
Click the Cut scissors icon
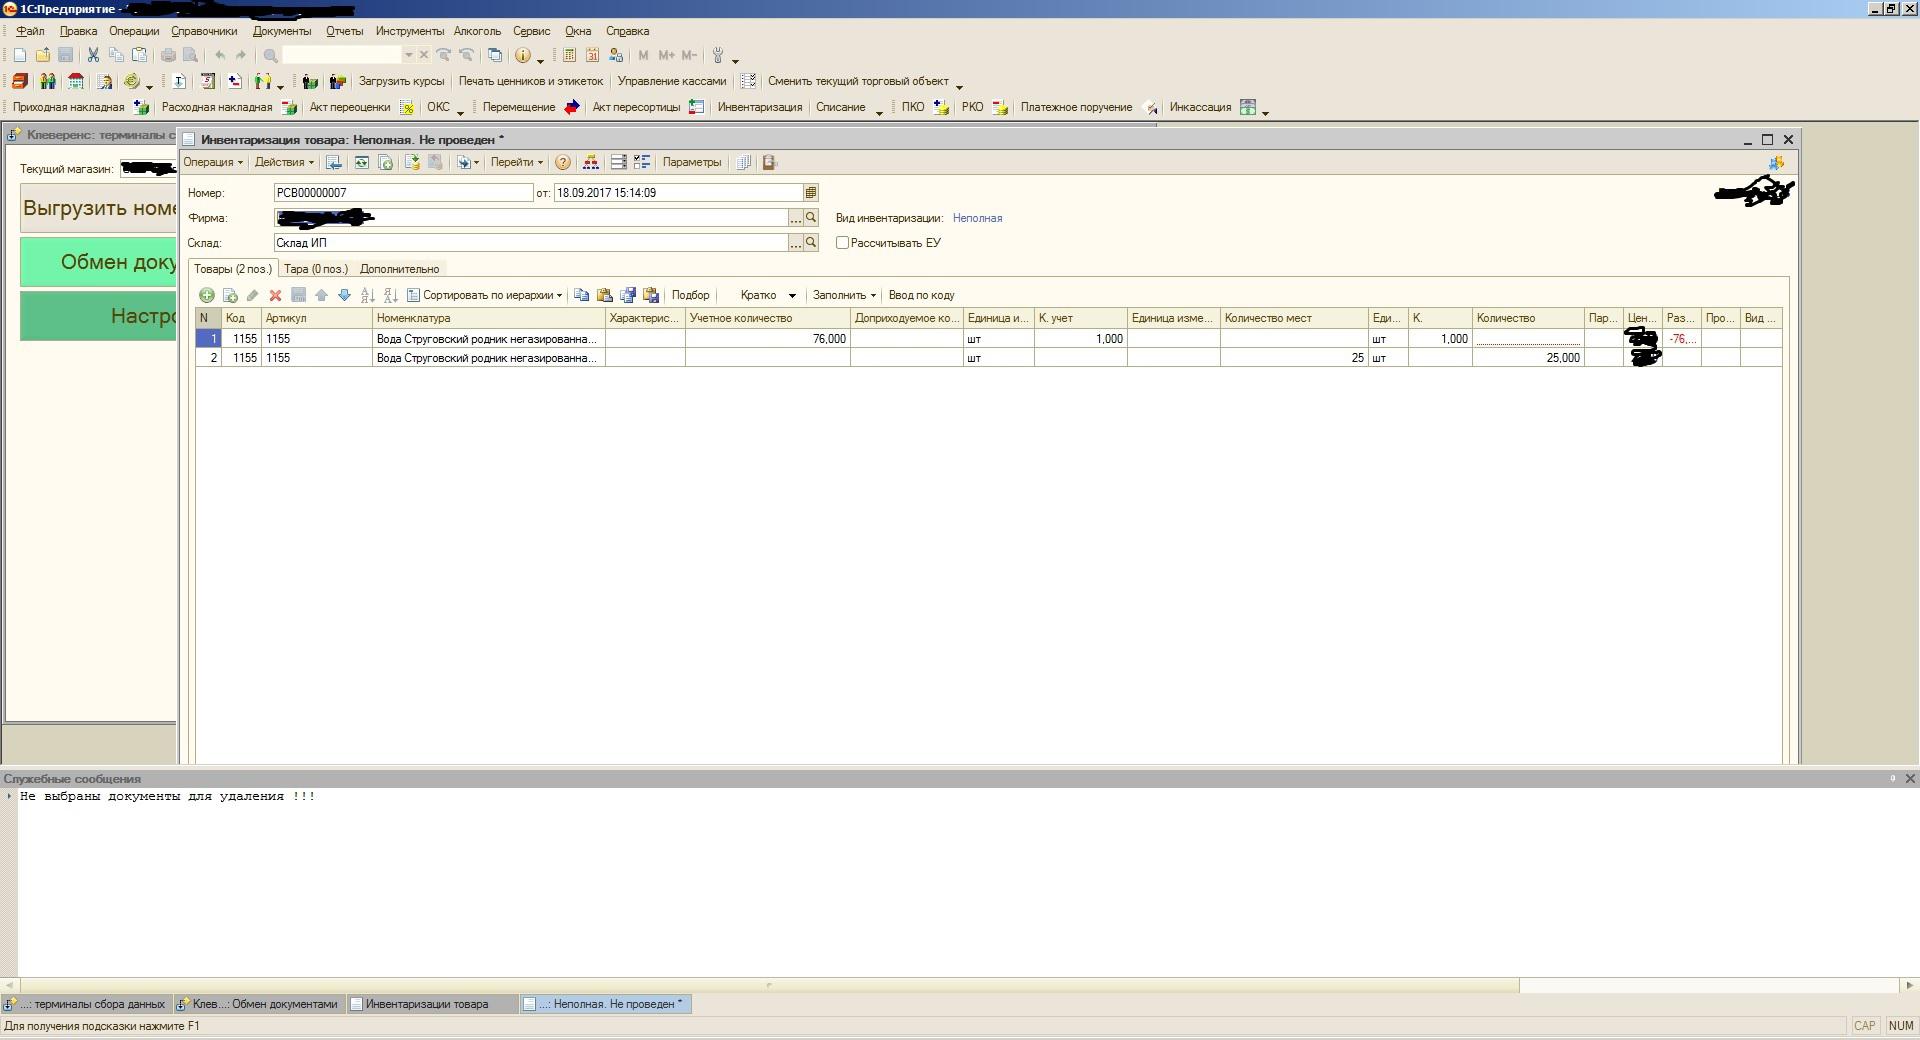[x=93, y=55]
